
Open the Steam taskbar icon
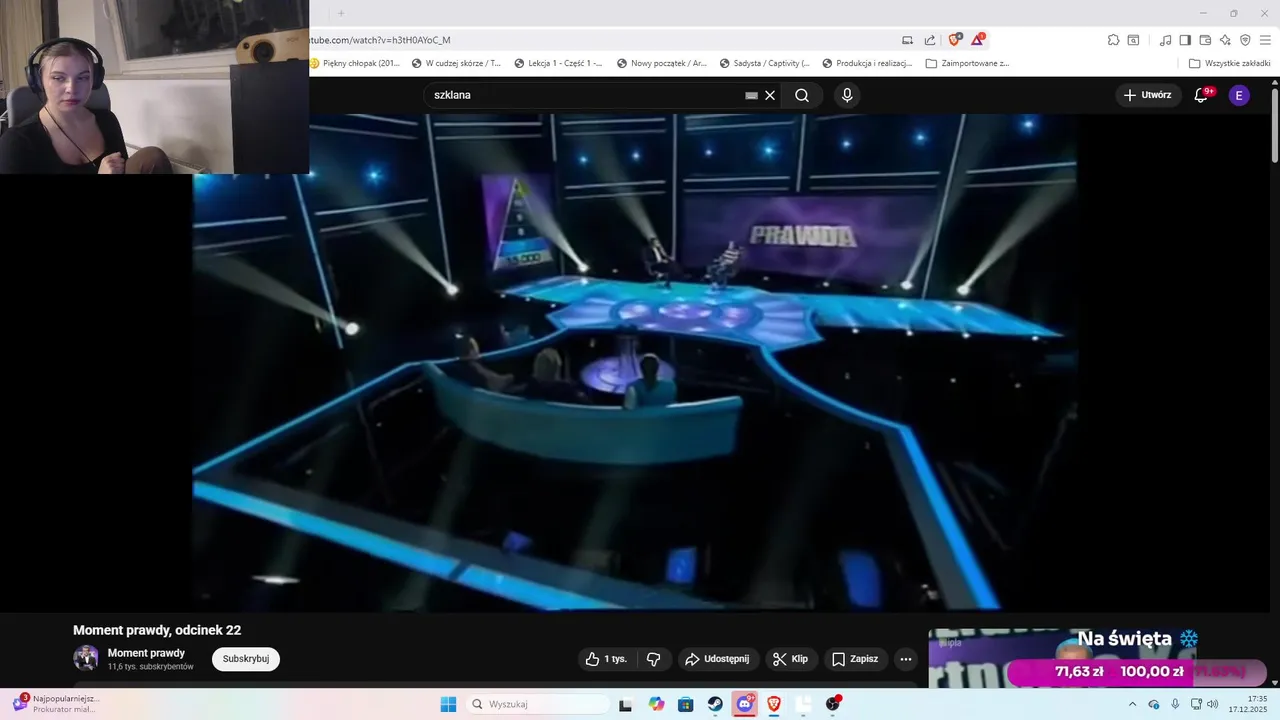pos(715,704)
